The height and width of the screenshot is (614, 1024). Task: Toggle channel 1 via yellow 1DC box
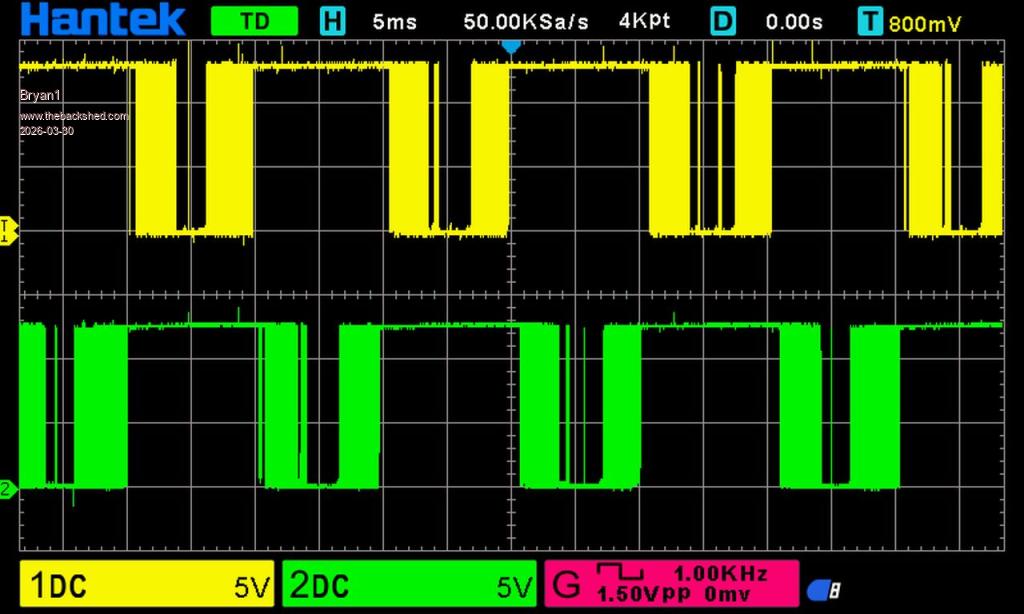coord(147,585)
